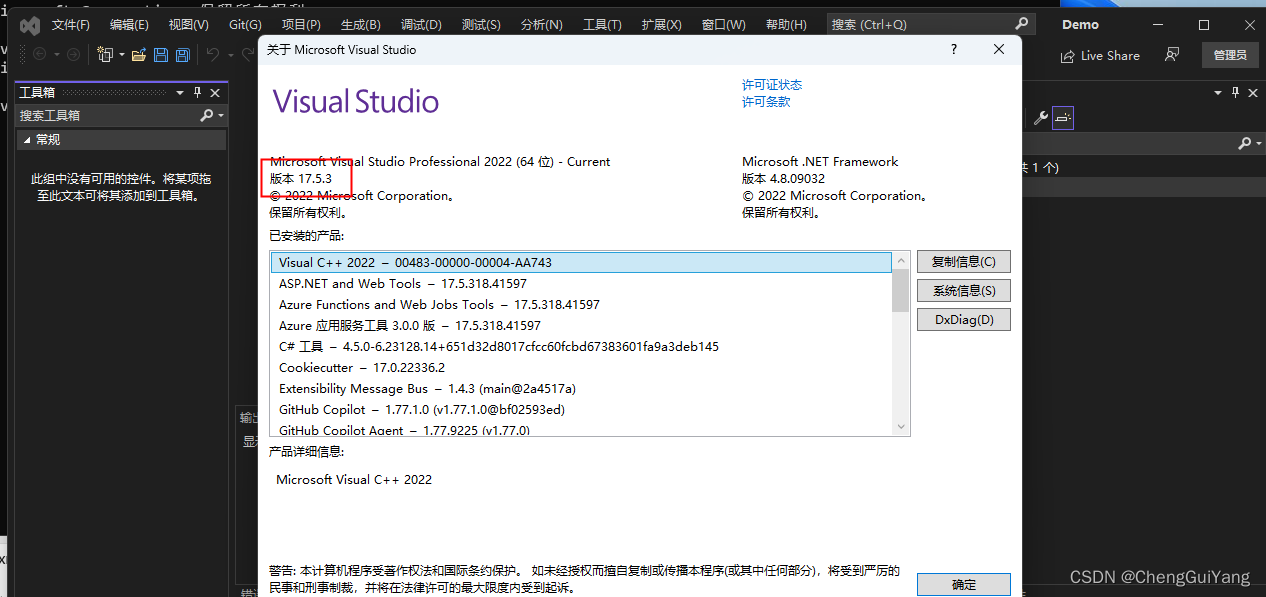Click the Open File folder icon
This screenshot has height=597, width=1266.
coord(139,55)
